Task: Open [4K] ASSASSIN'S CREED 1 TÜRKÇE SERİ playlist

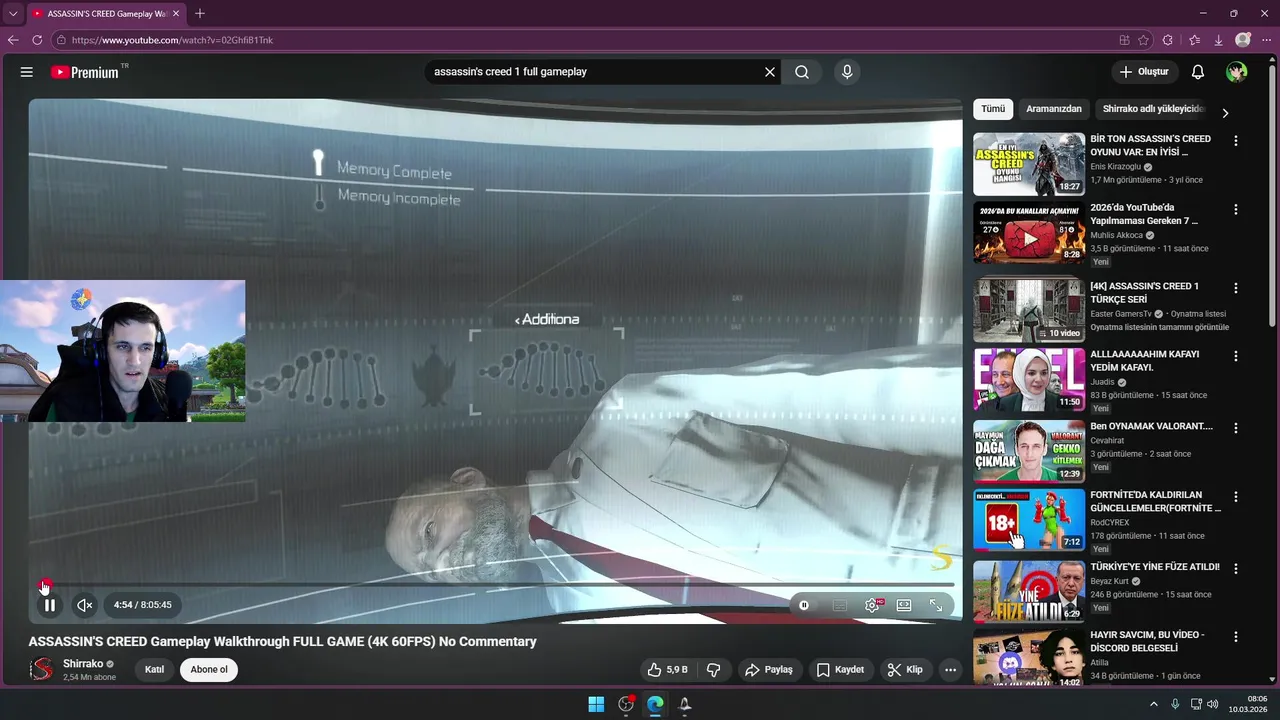Action: pyautogui.click(x=1029, y=309)
